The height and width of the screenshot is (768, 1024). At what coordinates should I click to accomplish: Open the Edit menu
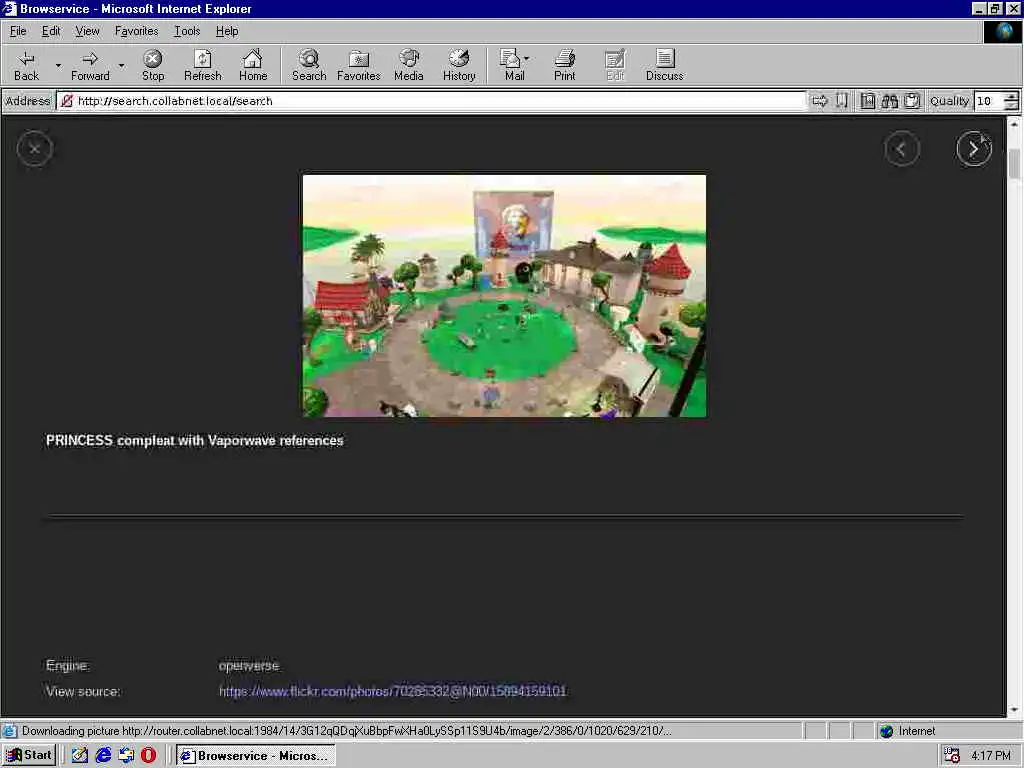pyautogui.click(x=51, y=31)
